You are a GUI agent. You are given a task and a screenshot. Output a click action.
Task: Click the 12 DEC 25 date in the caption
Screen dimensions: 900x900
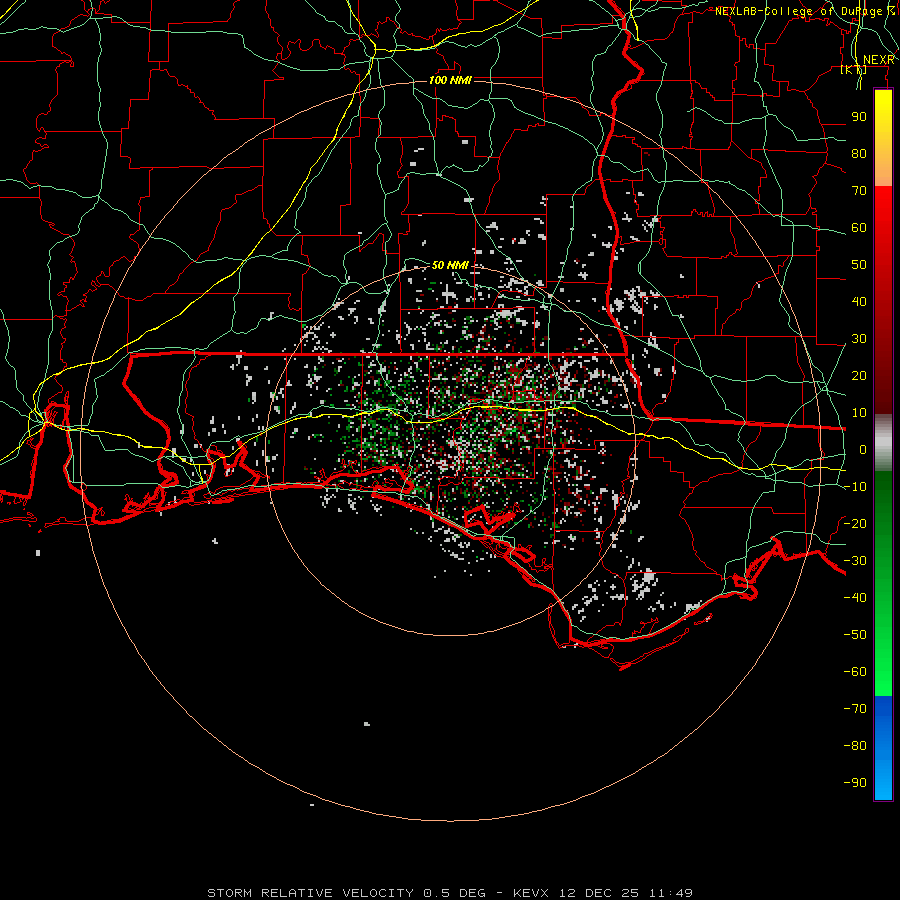[599, 893]
